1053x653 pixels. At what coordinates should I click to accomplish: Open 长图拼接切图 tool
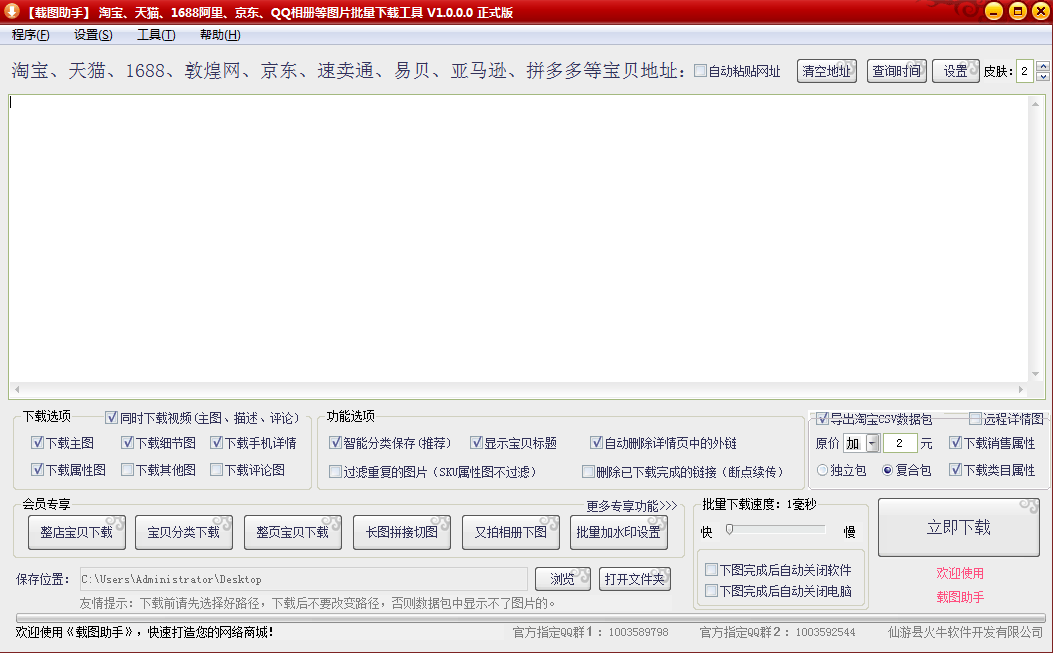402,532
